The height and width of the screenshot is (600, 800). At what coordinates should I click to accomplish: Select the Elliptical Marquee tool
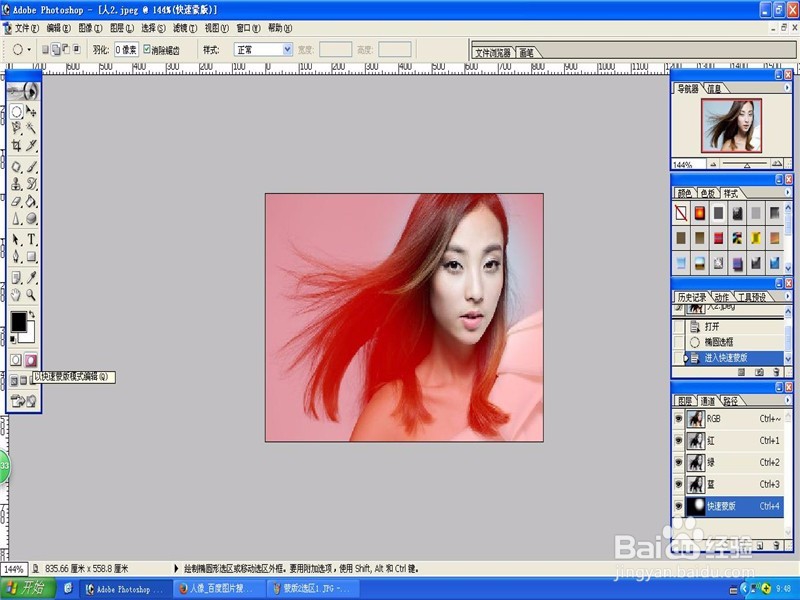click(x=16, y=111)
